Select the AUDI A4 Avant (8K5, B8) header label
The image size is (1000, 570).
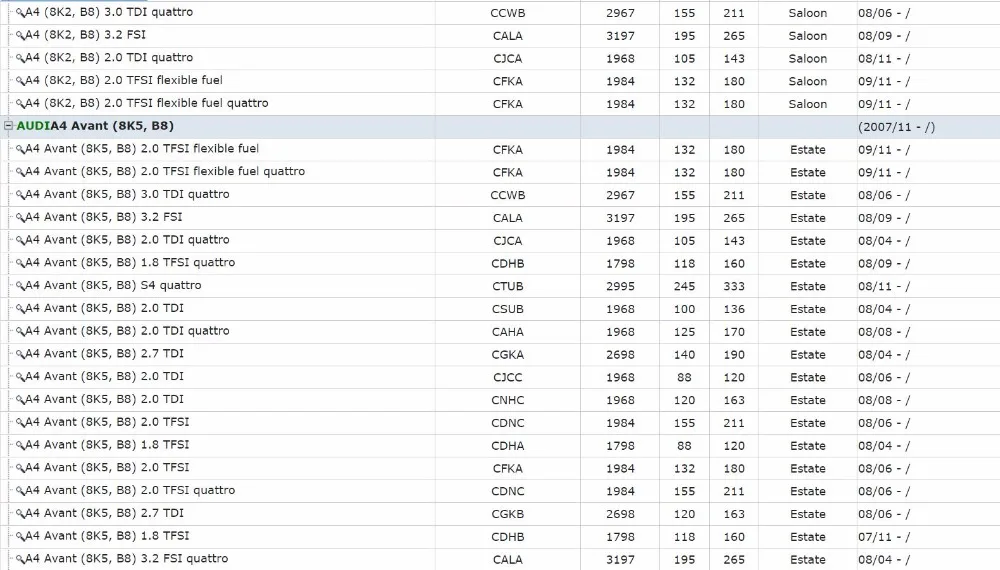coord(95,126)
